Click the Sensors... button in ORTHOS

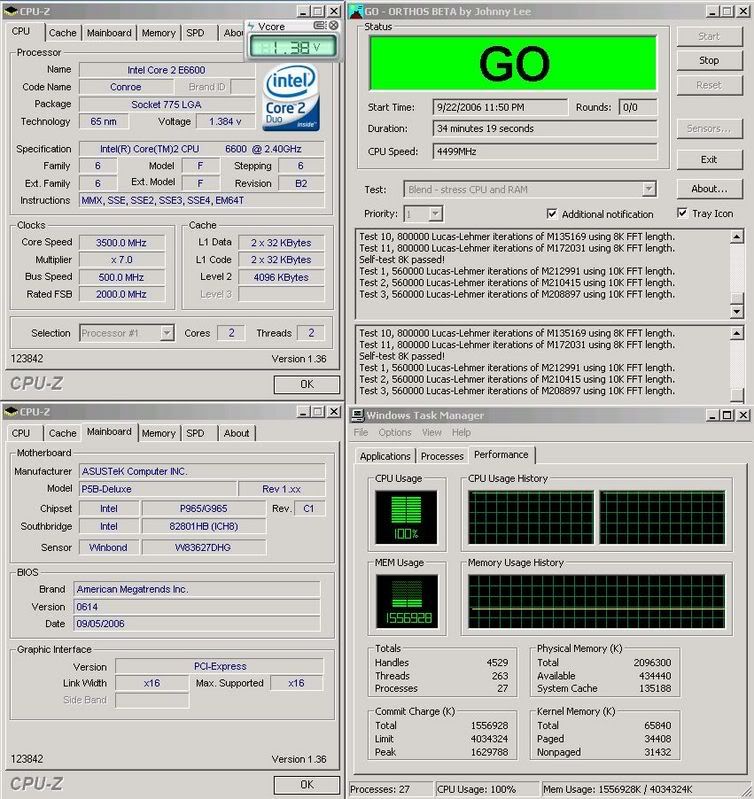pyautogui.click(x=709, y=128)
